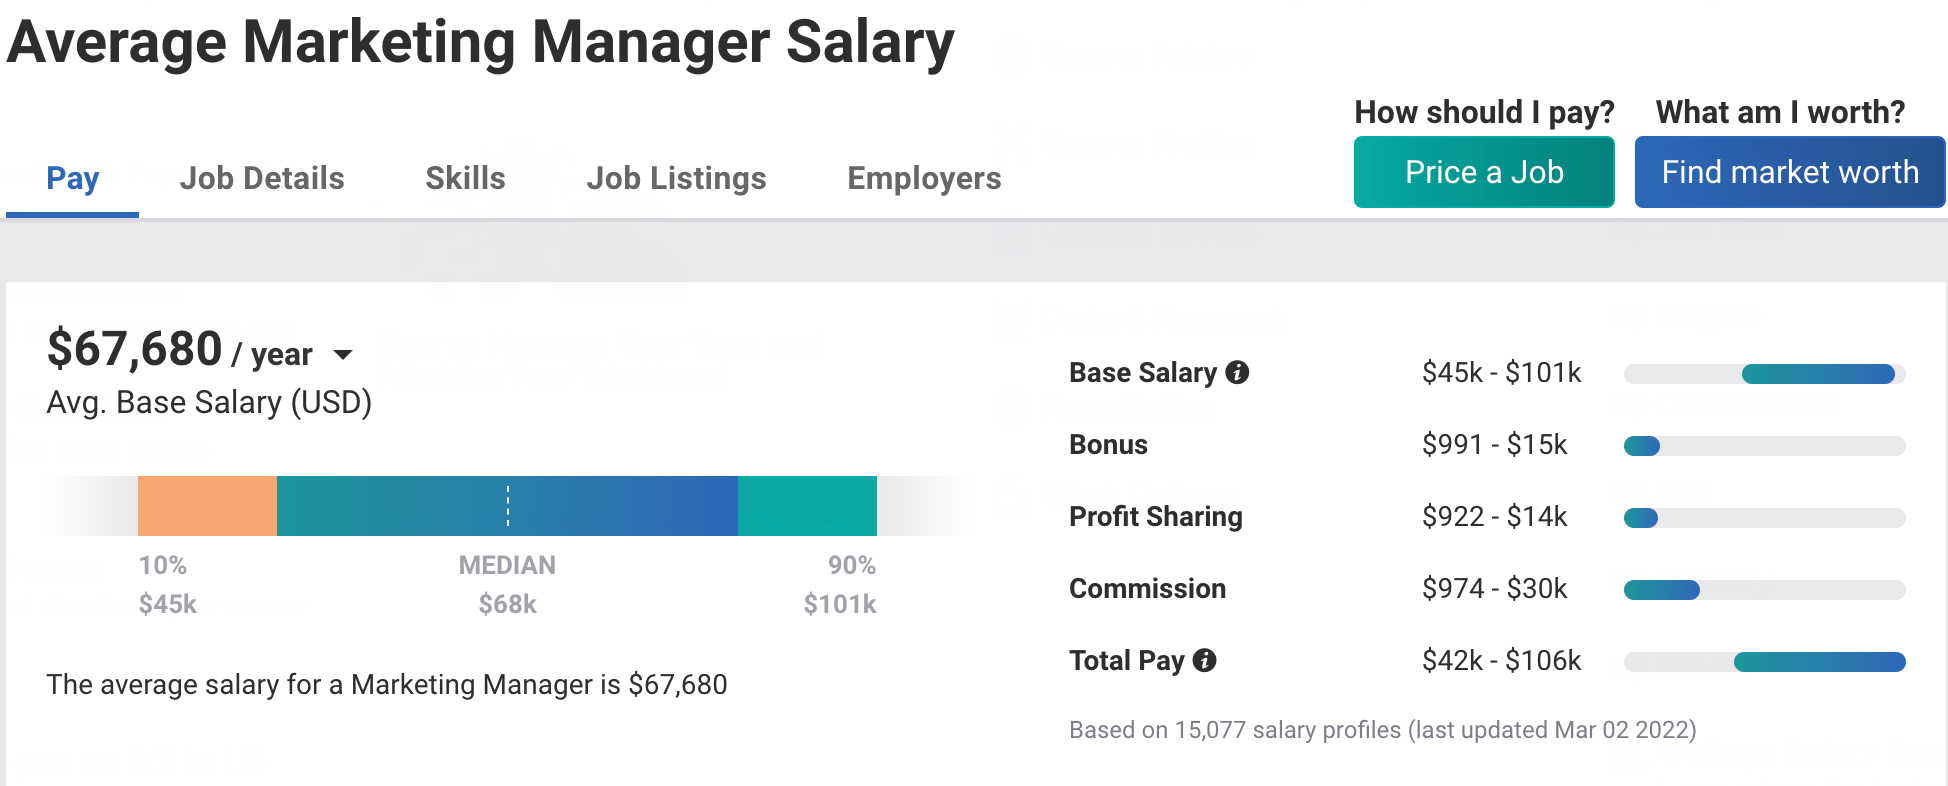1948x786 pixels.
Task: Switch to the Pay tab
Action: [72, 179]
